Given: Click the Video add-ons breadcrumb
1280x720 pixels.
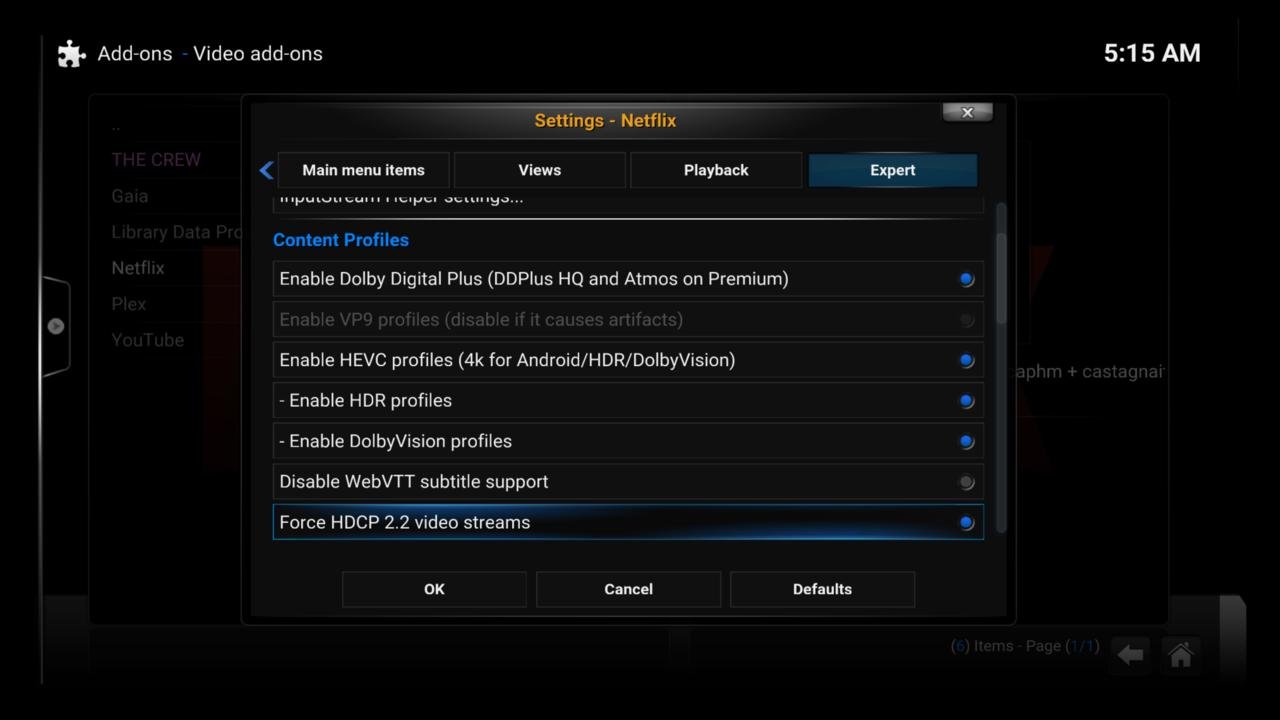Looking at the screenshot, I should click(x=258, y=54).
